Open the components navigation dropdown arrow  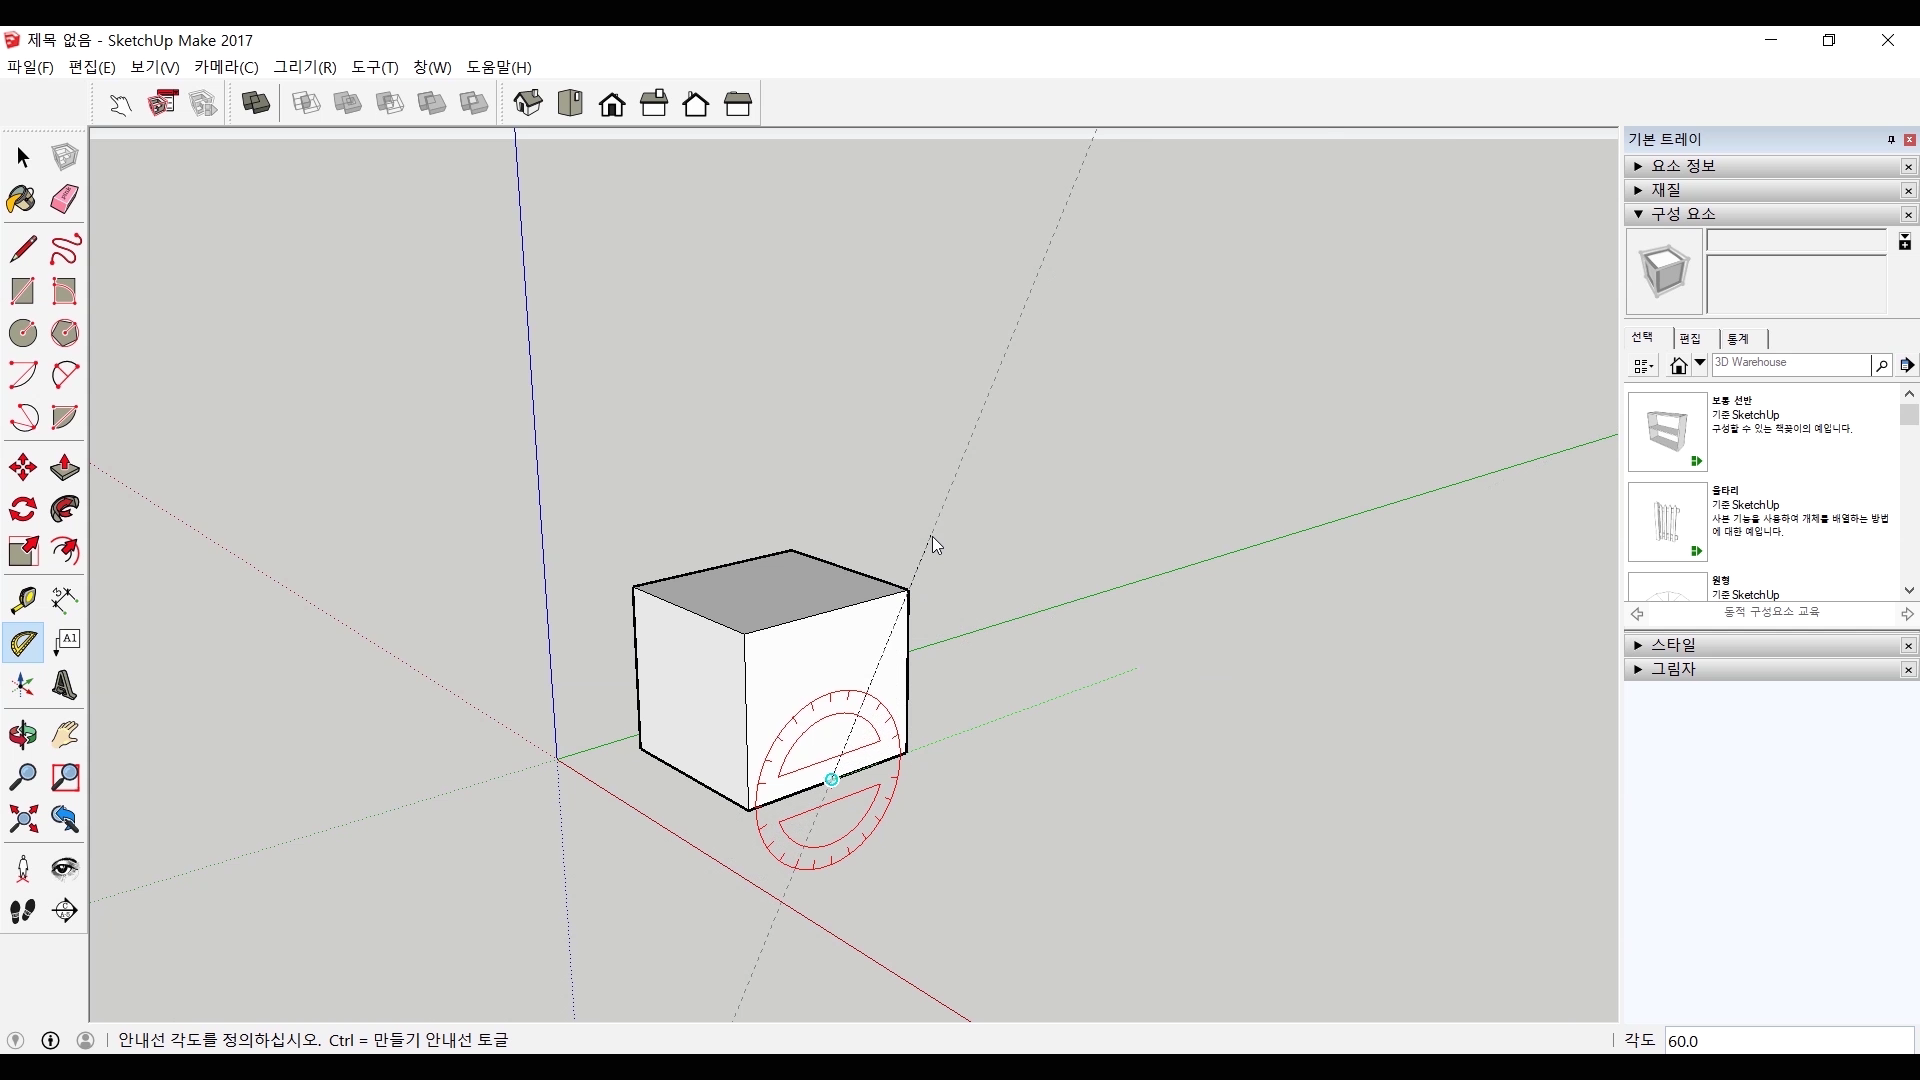1700,364
